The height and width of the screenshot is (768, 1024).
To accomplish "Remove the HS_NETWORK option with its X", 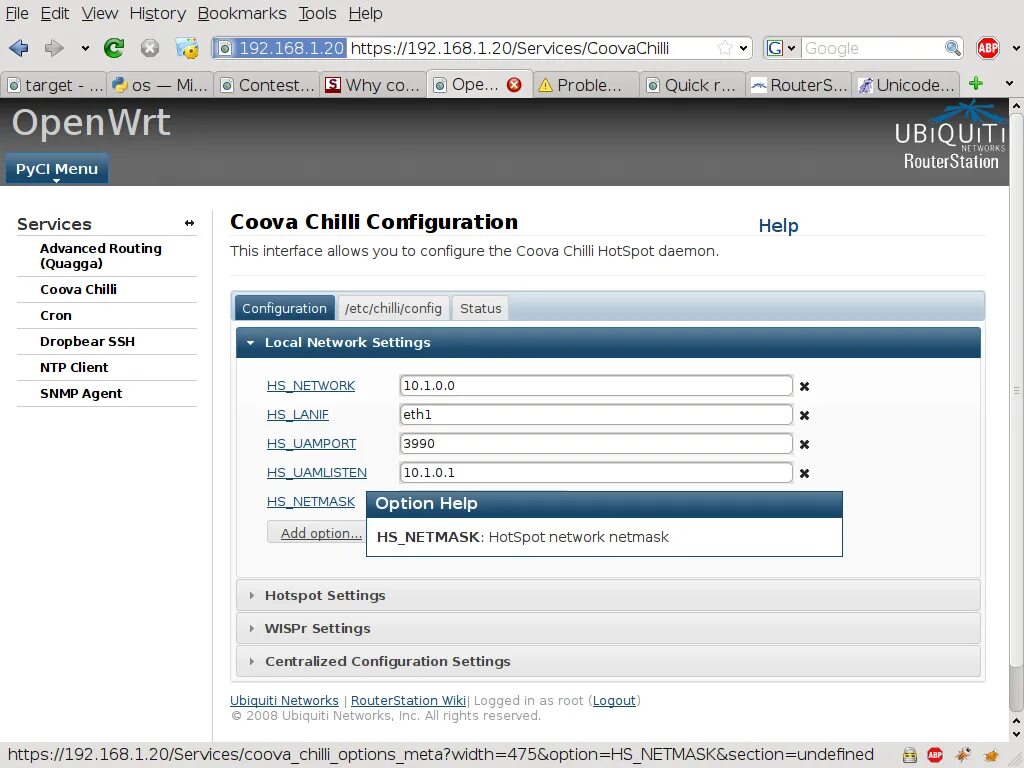I will click(805, 387).
